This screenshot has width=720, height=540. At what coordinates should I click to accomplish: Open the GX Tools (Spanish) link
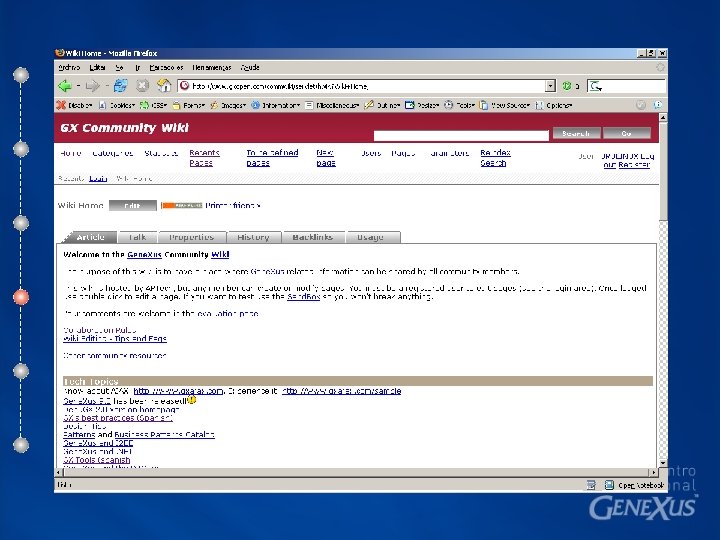[97, 460]
